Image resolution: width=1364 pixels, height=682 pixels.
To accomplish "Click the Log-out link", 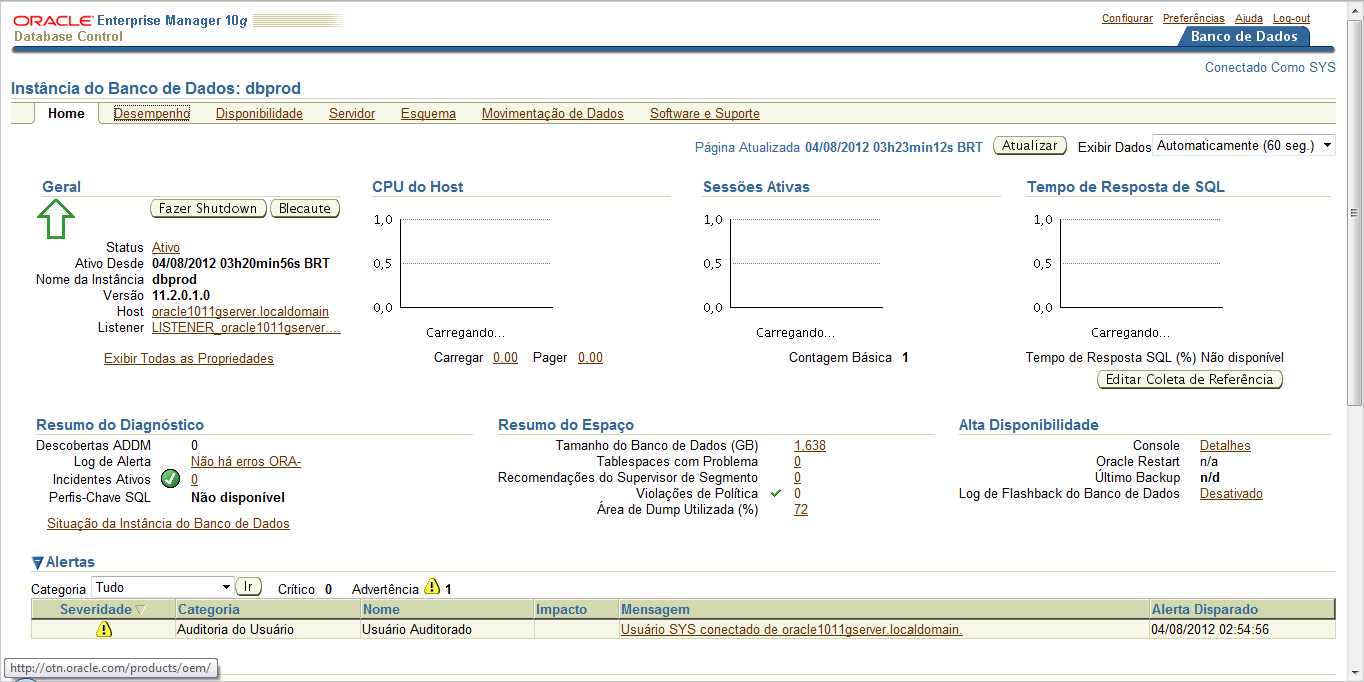I will pos(1291,18).
